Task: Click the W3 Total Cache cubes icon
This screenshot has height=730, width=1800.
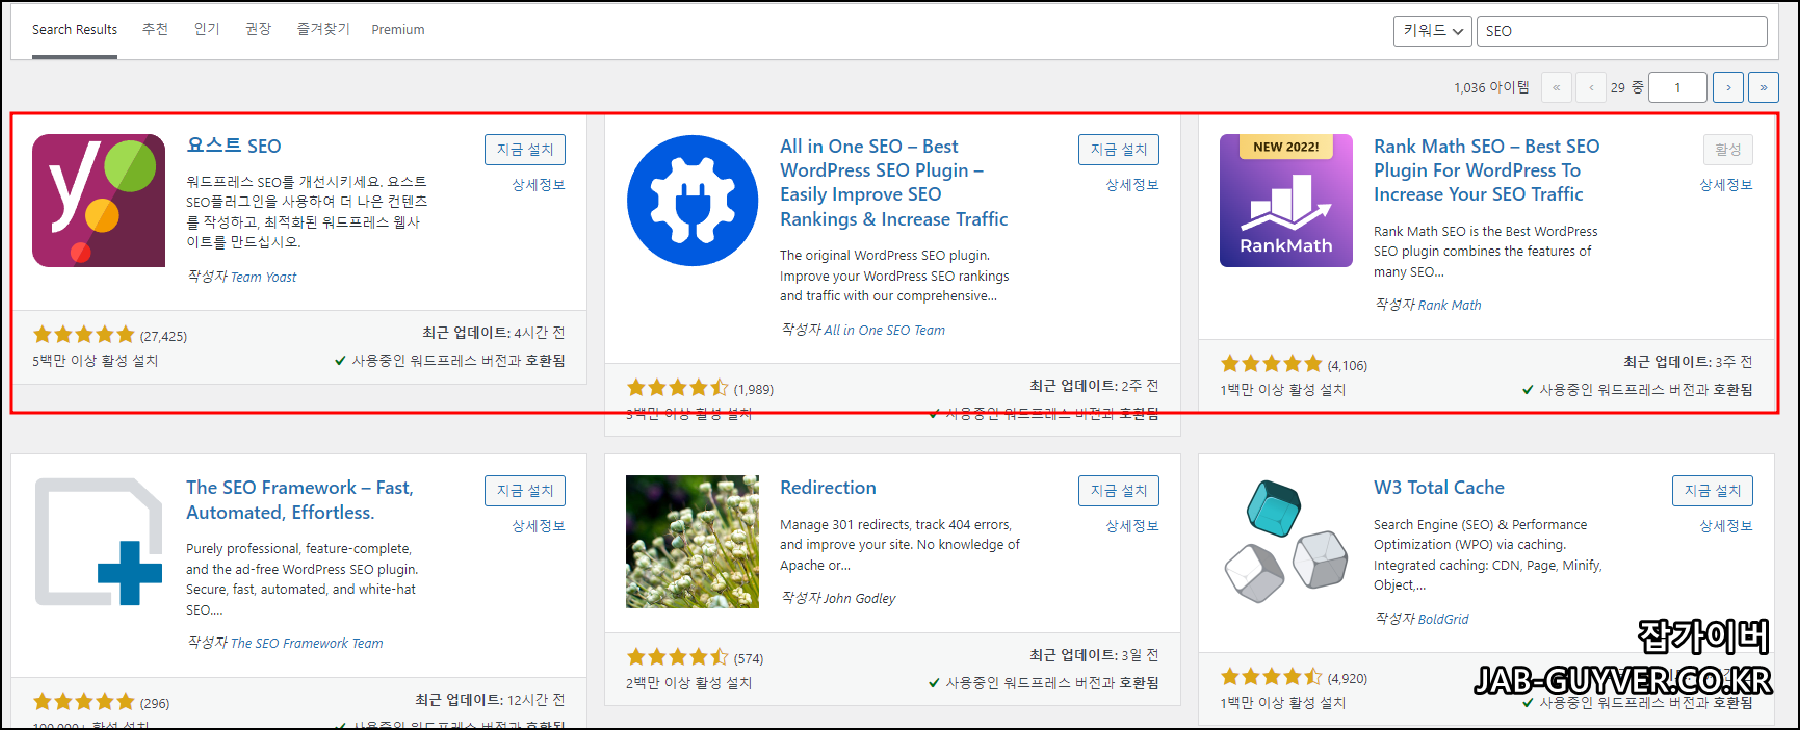Action: pos(1286,541)
